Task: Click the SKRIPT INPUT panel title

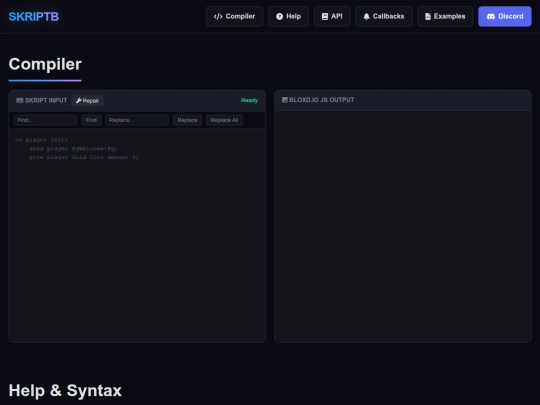Action: (46, 100)
